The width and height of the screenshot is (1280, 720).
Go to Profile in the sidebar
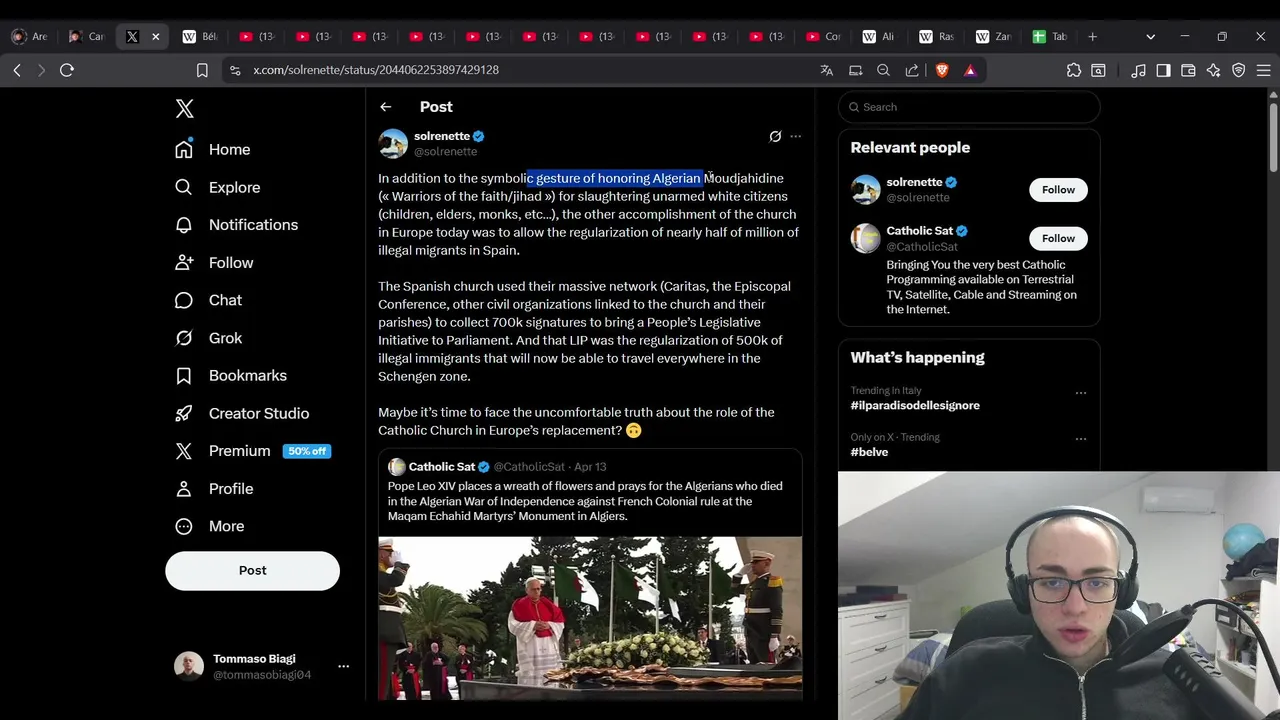214,488
